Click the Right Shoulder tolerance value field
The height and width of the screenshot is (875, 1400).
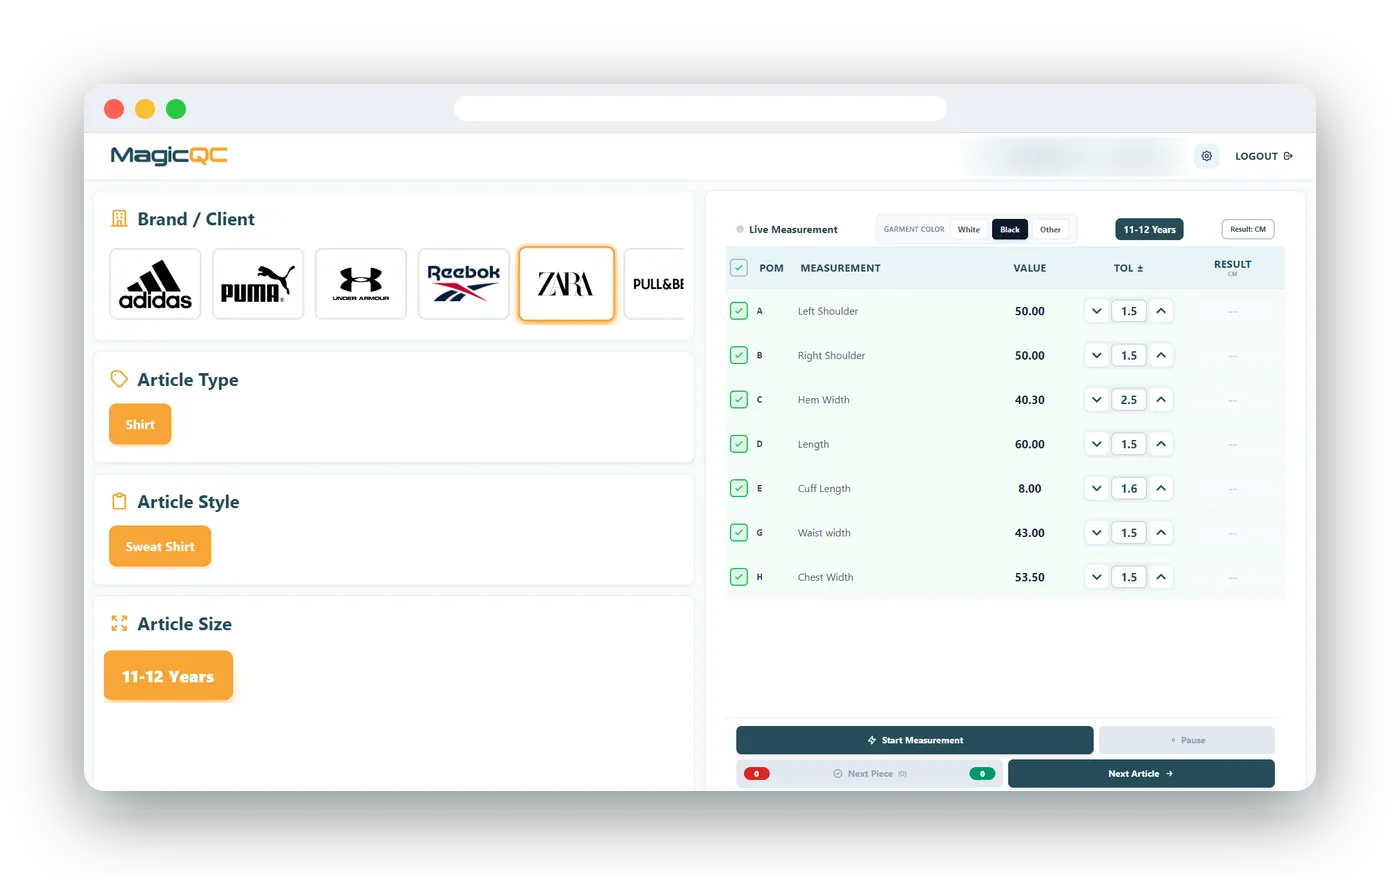point(1129,355)
